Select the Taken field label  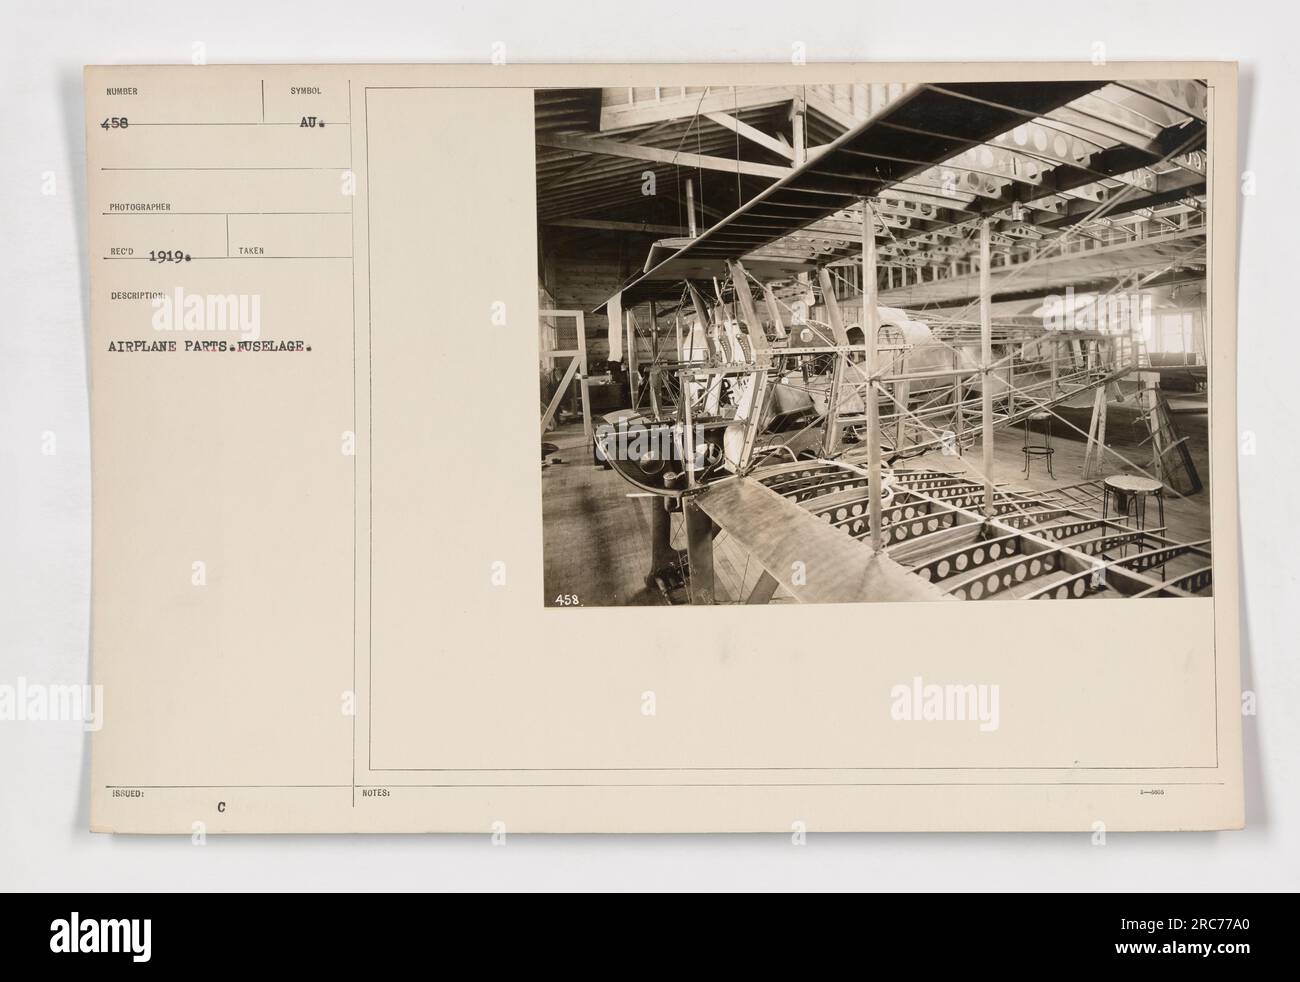(x=252, y=251)
